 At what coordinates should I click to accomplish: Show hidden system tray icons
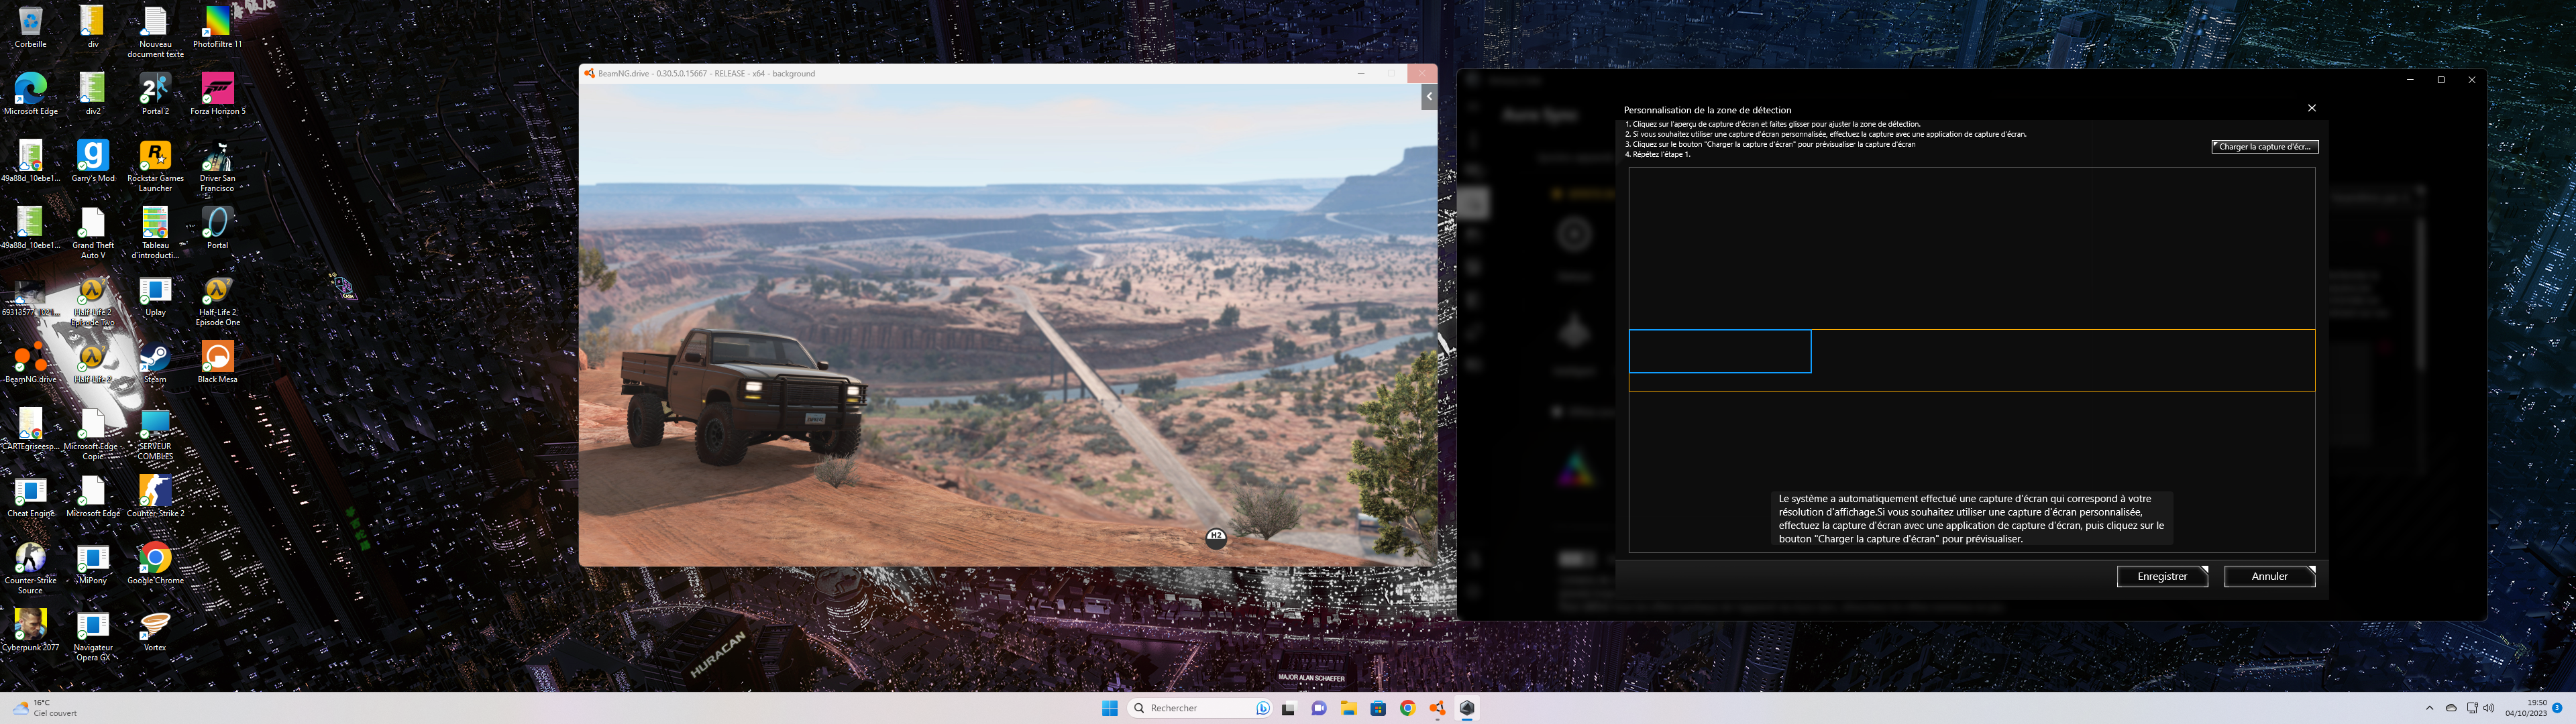(x=2429, y=708)
